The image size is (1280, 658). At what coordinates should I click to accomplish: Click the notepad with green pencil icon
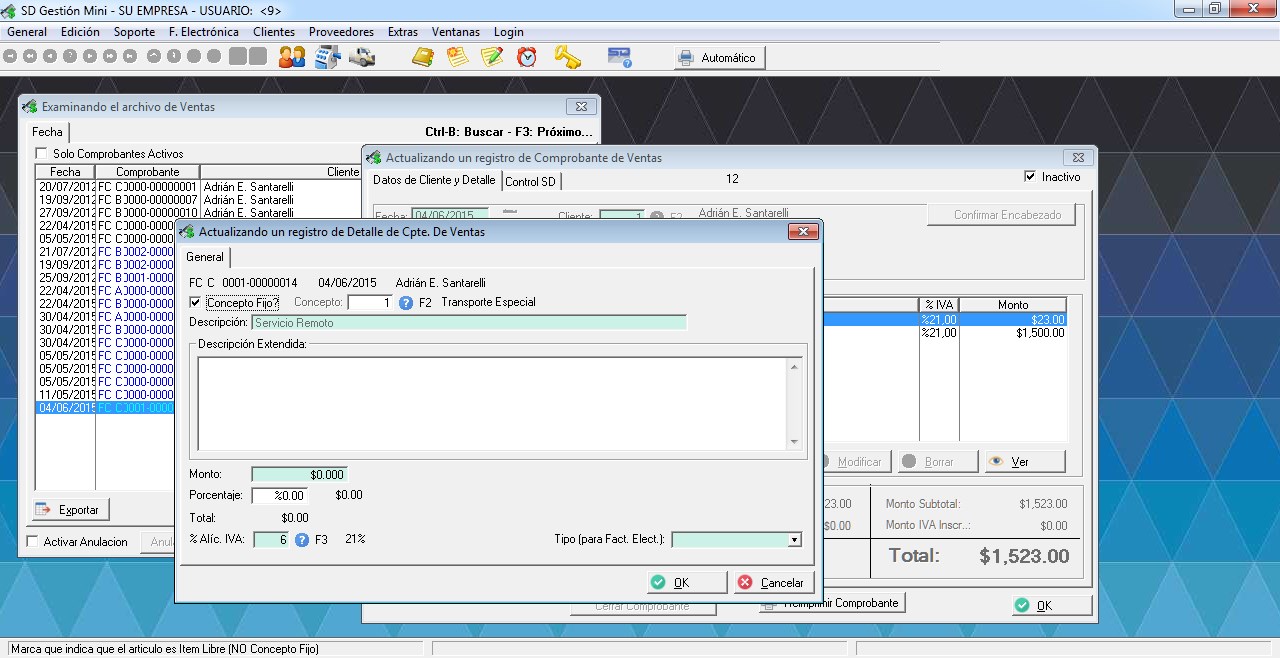491,57
